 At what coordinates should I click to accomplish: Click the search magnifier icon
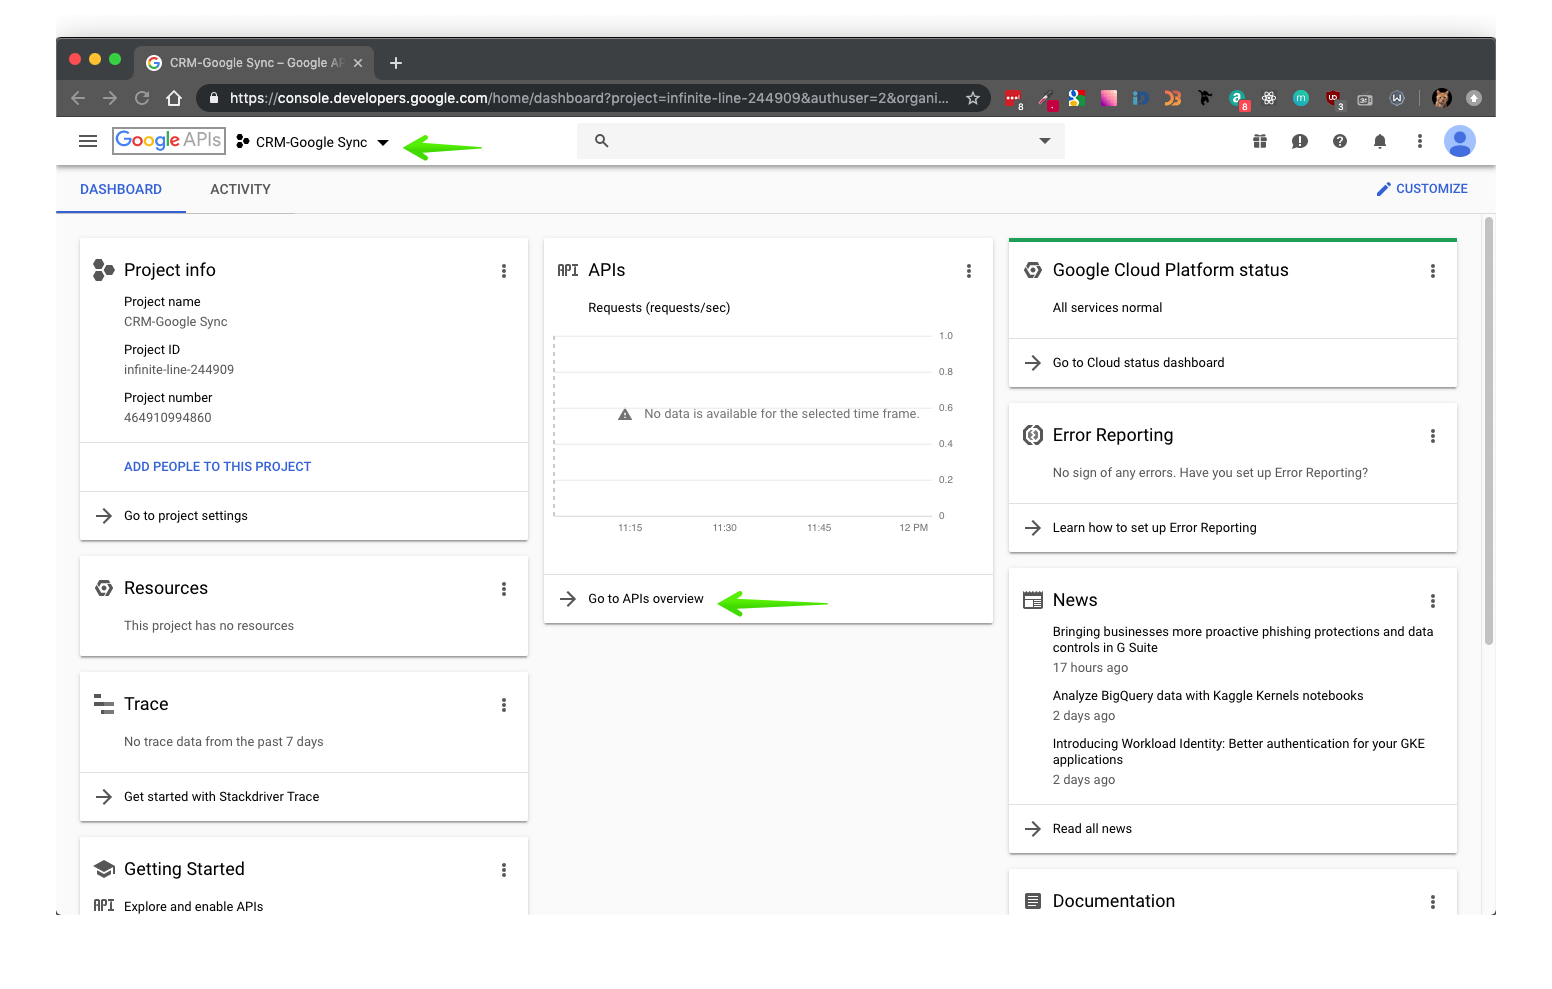(602, 141)
